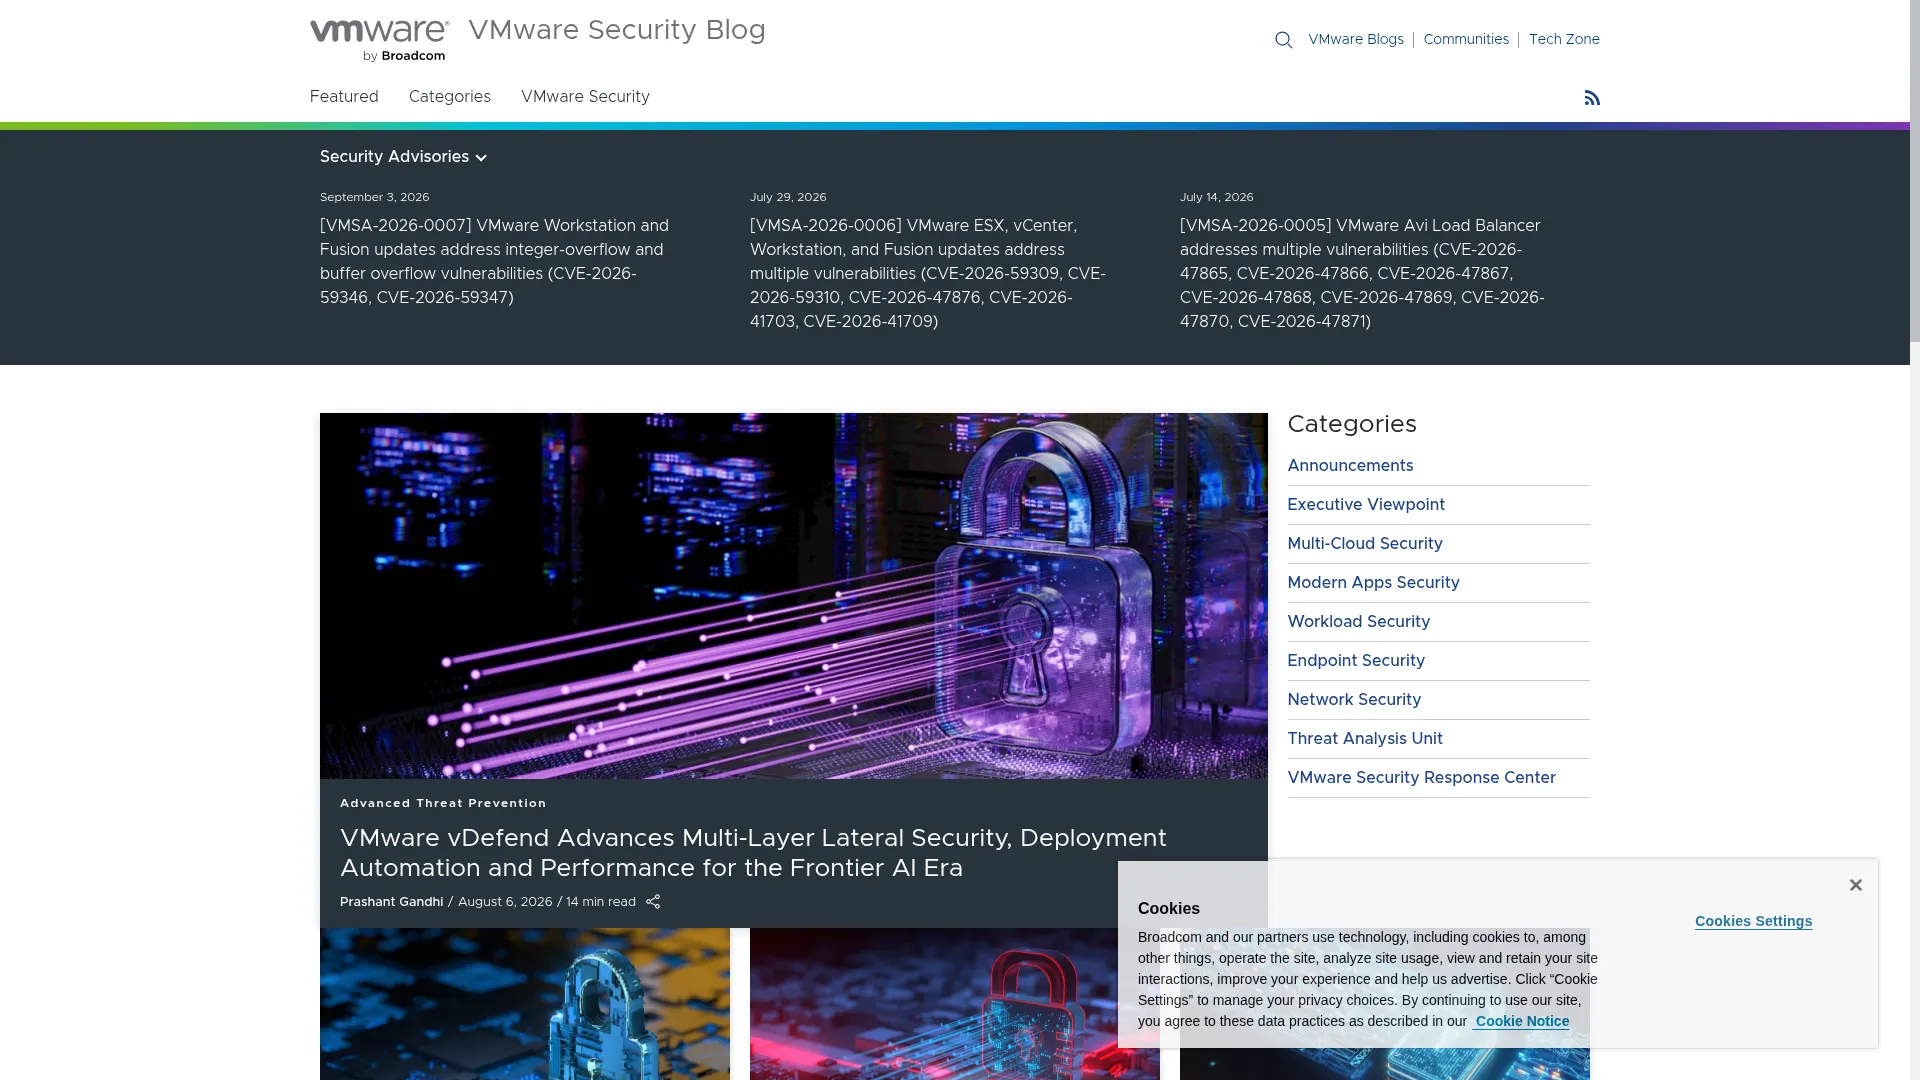Select the Threat Analysis Unit category

tap(1365, 739)
